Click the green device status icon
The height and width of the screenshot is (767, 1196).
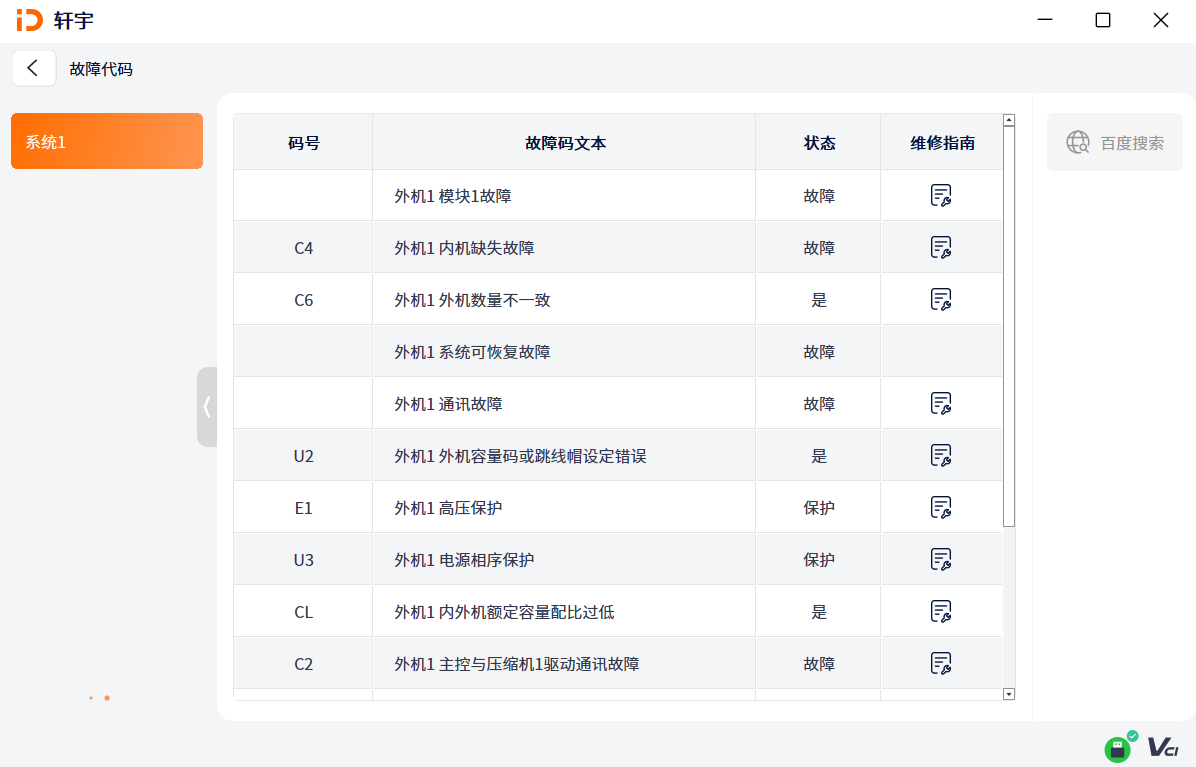point(1118,748)
